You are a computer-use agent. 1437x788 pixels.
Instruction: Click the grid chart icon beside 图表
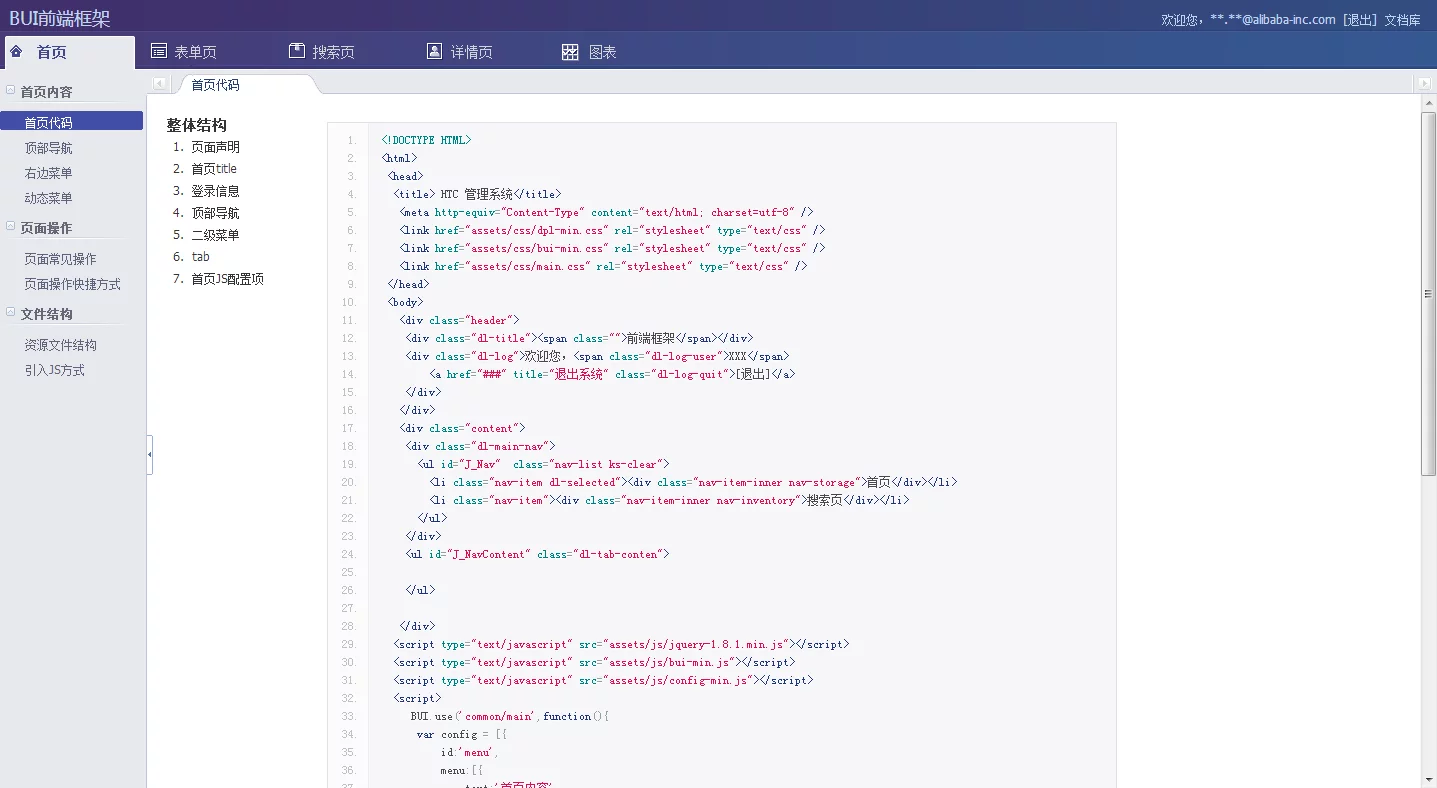(570, 52)
